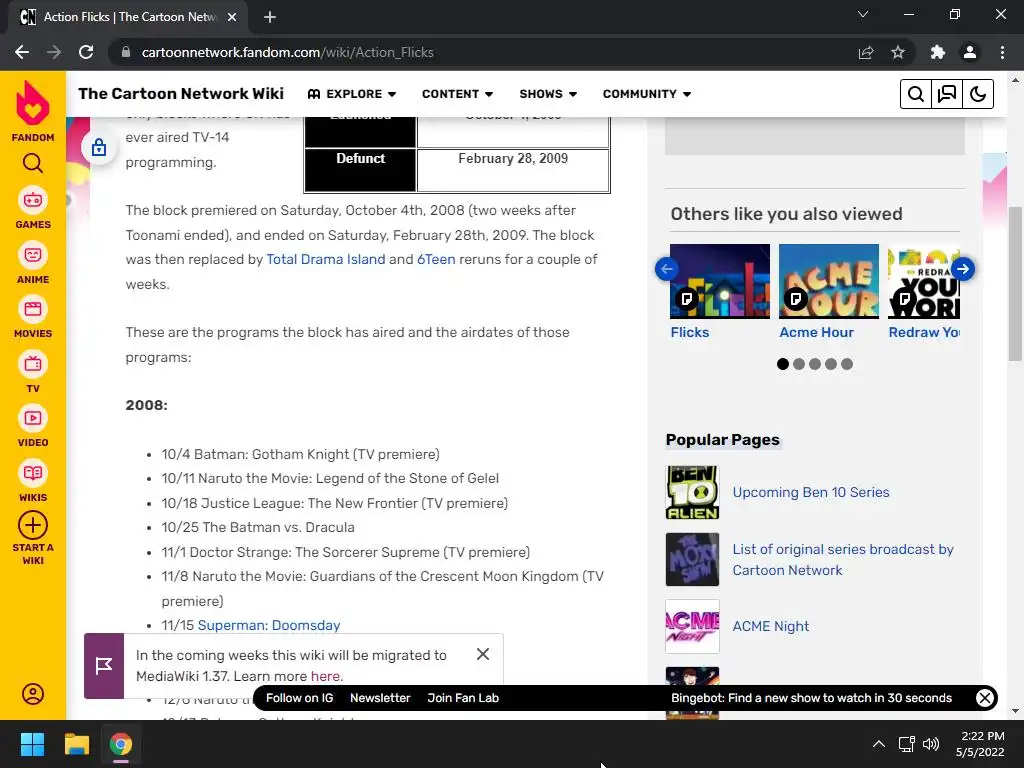Open the Redraw Your World thumbnail
Image resolution: width=1024 pixels, height=768 pixels.
point(923,281)
